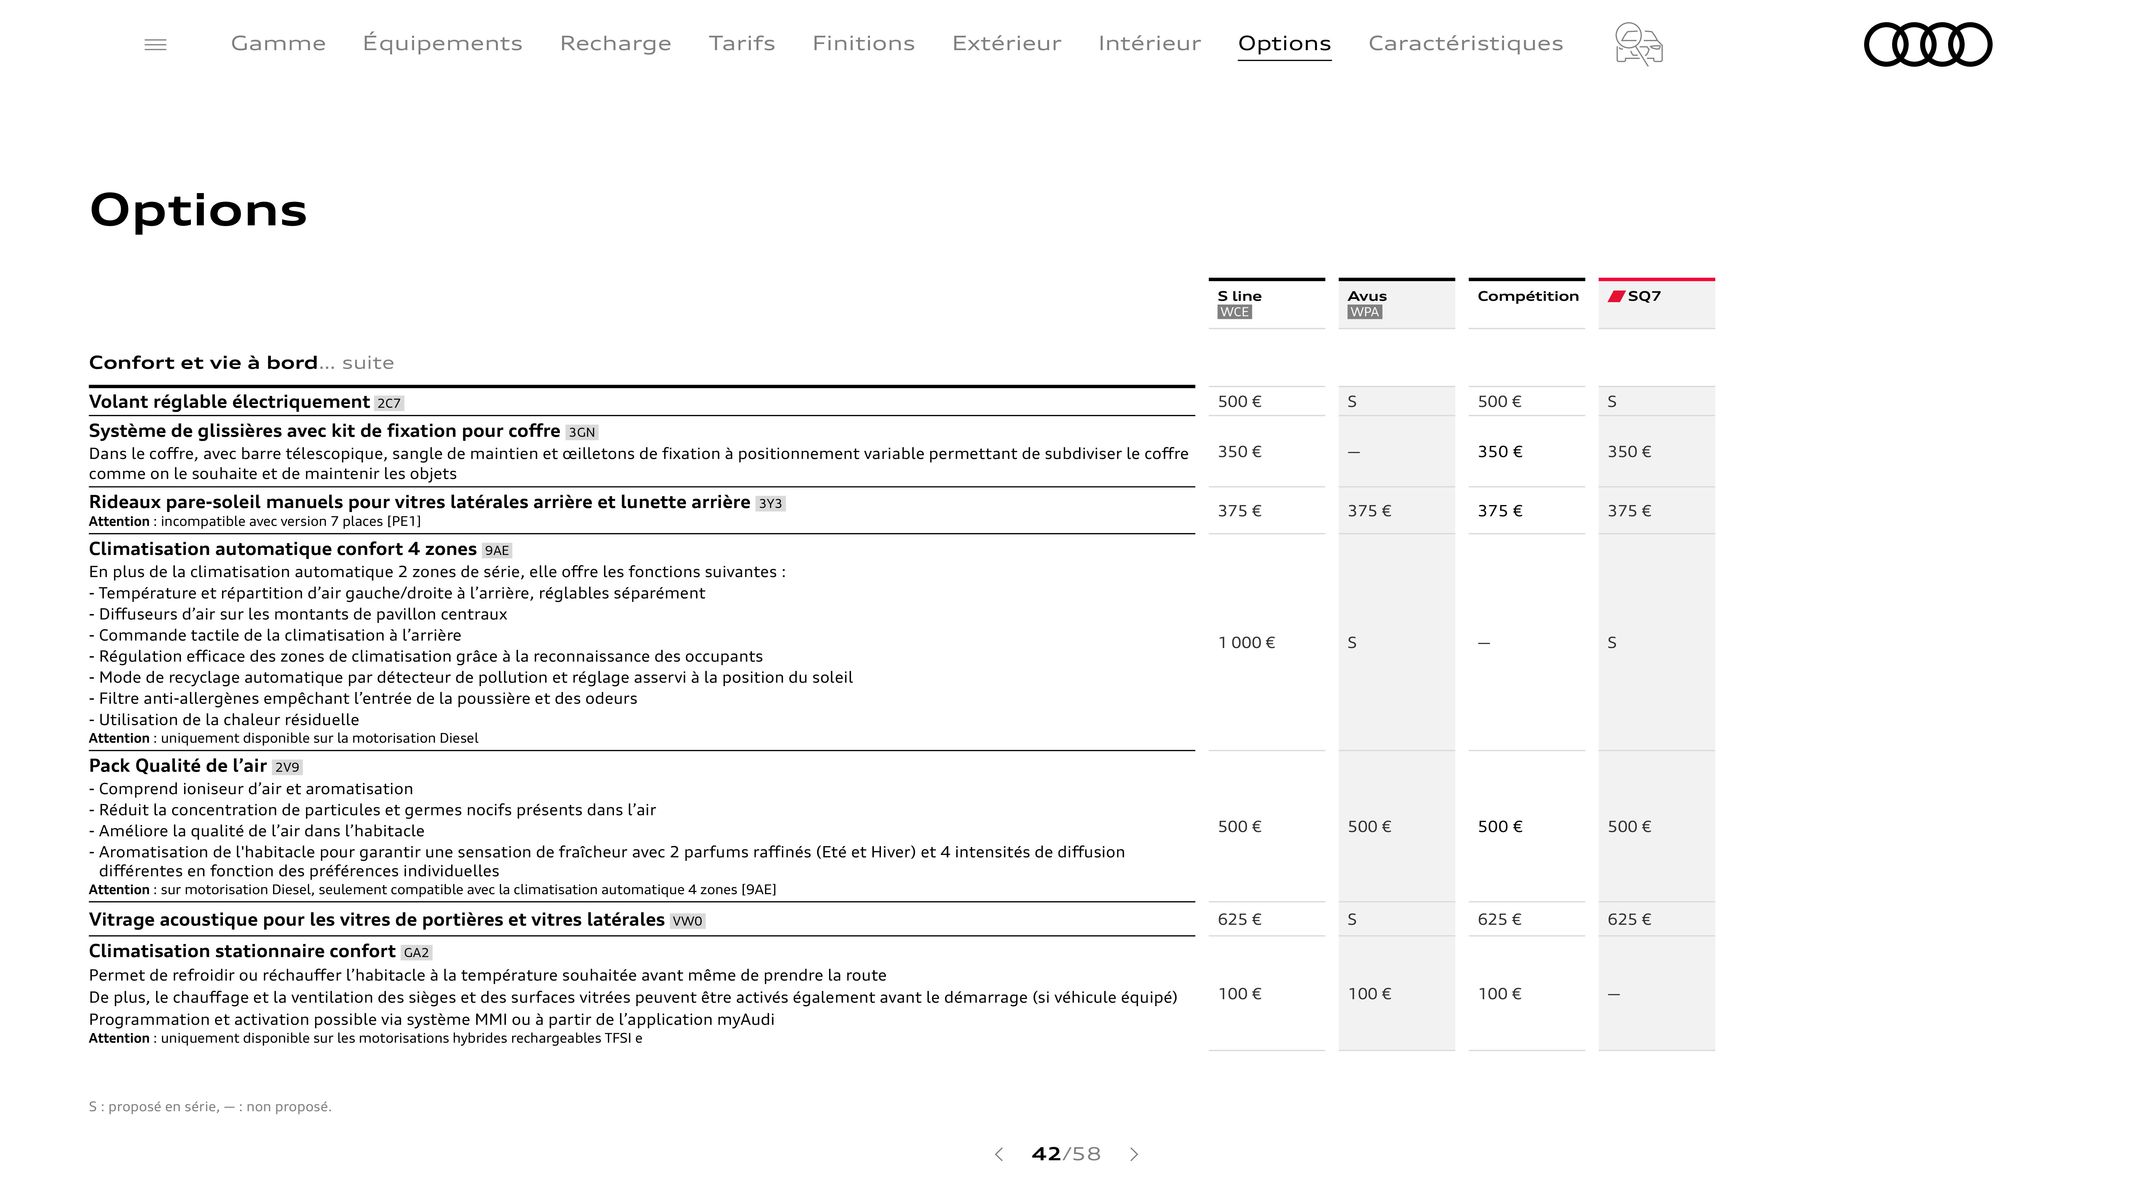
Task: Click 'Rideaux pare-soleil manuels' row title
Action: point(419,502)
